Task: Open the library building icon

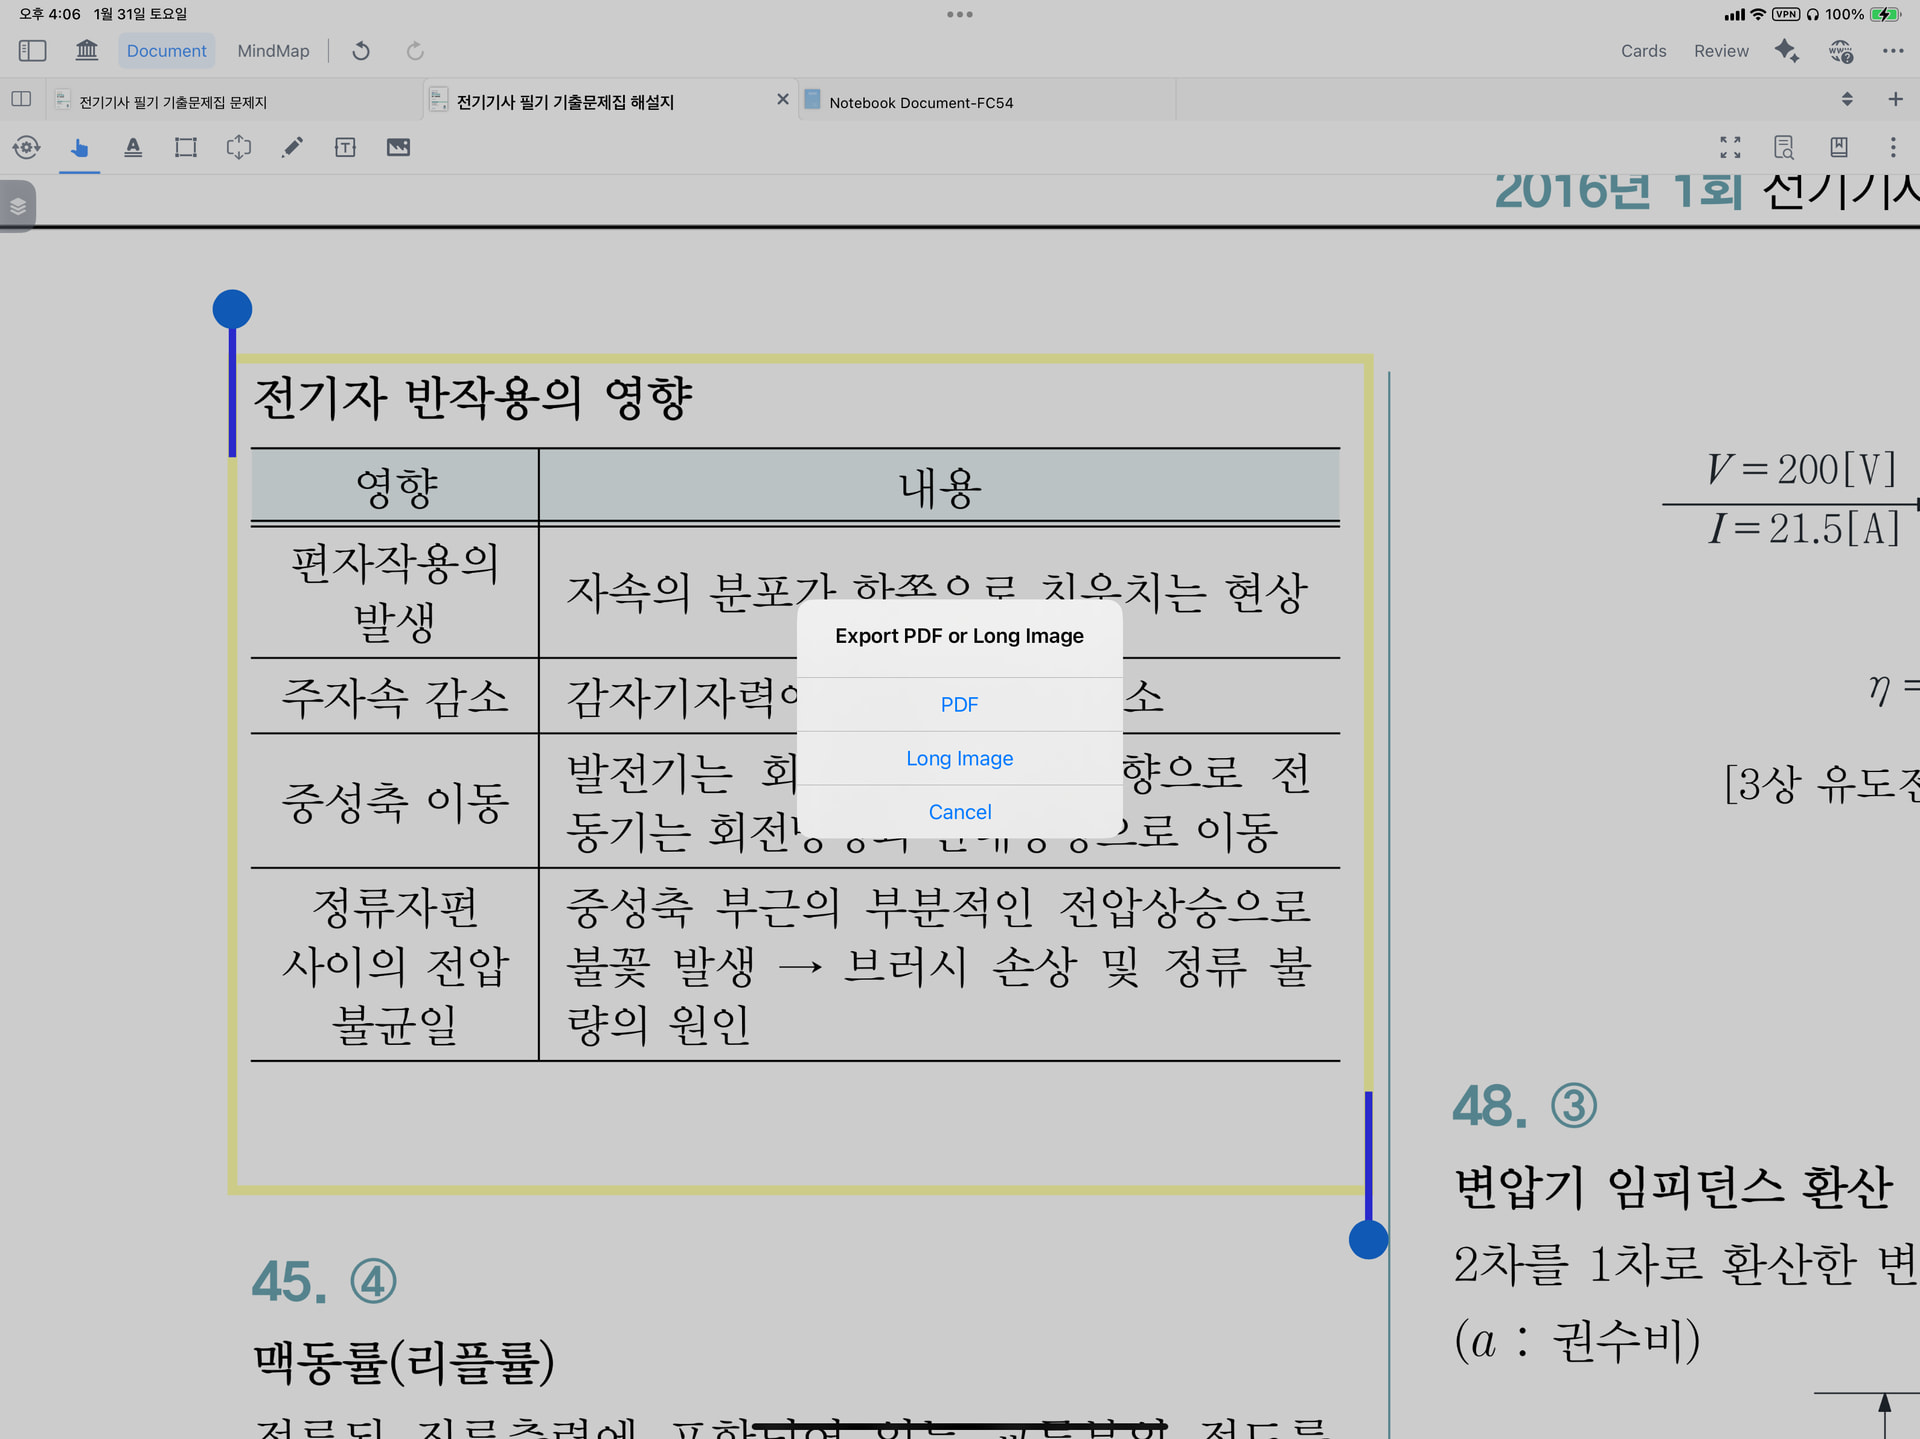Action: pos(87,50)
